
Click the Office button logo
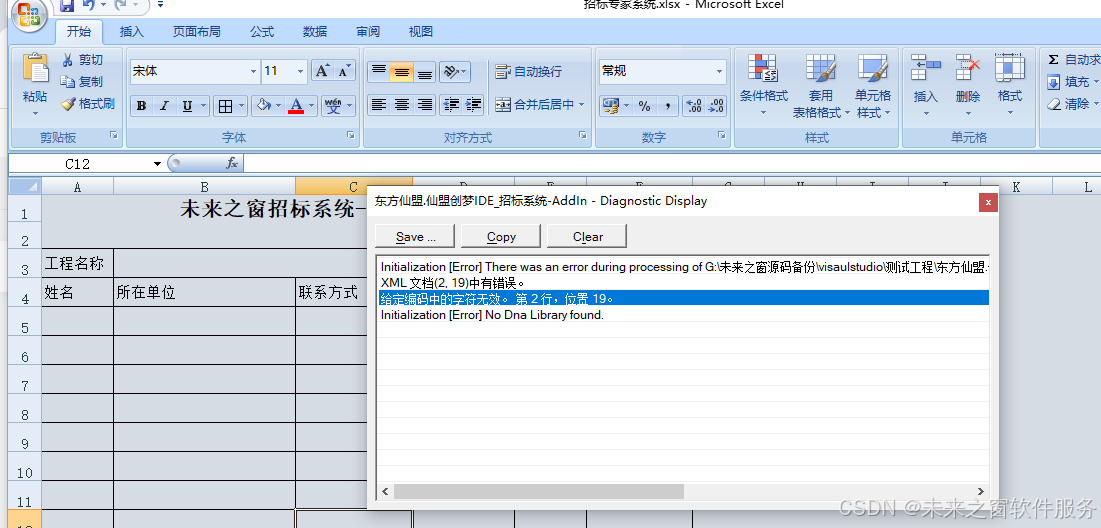point(29,13)
